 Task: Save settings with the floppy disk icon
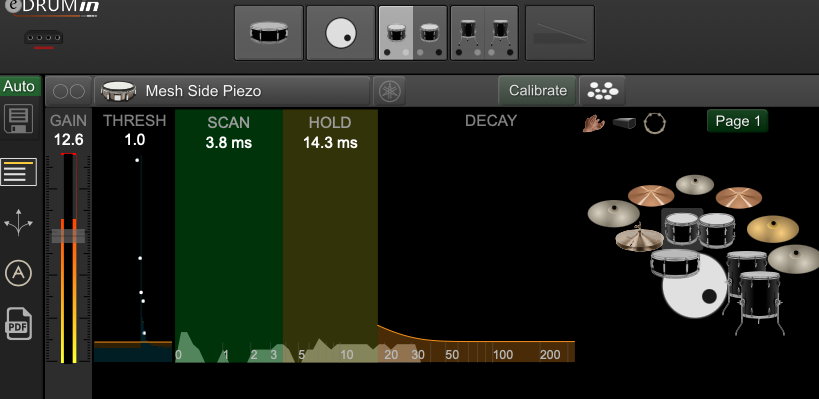tap(18, 120)
